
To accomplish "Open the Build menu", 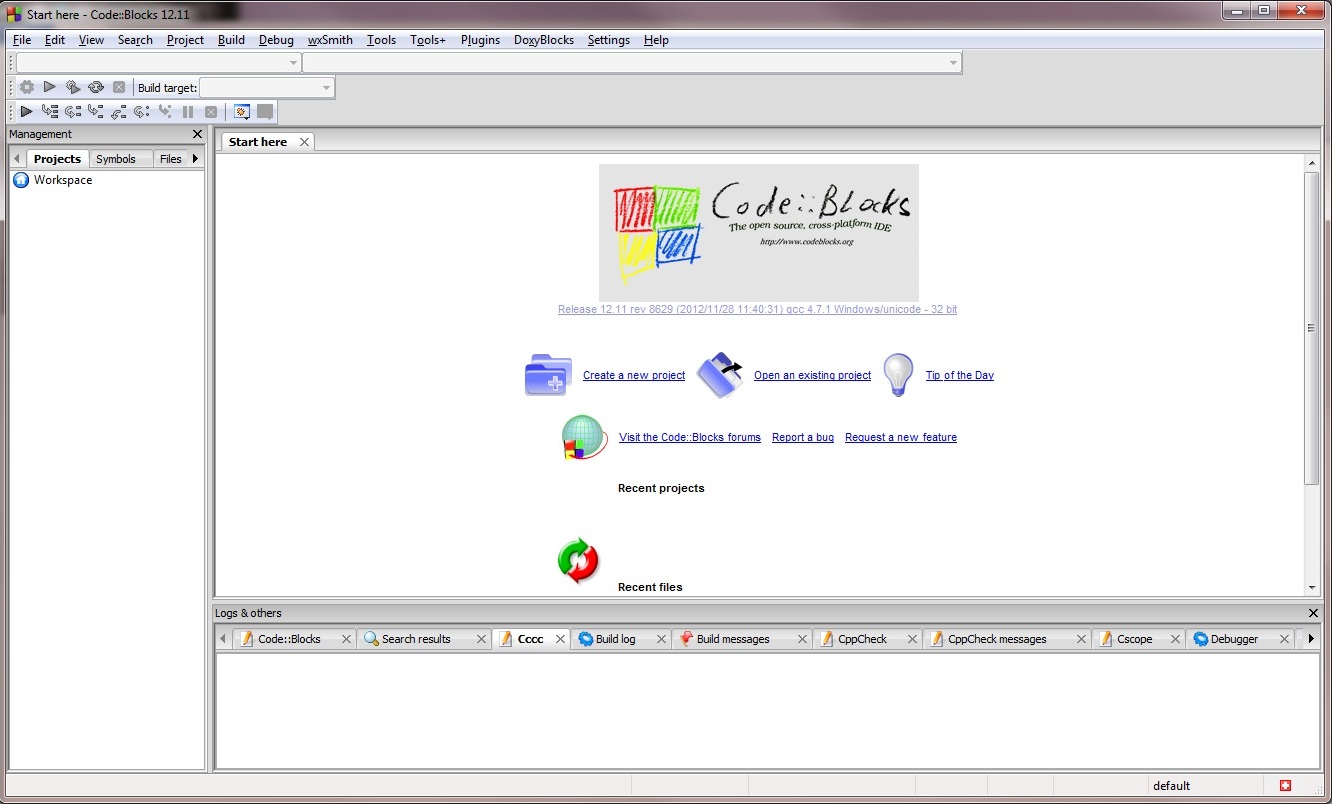I will click(231, 40).
